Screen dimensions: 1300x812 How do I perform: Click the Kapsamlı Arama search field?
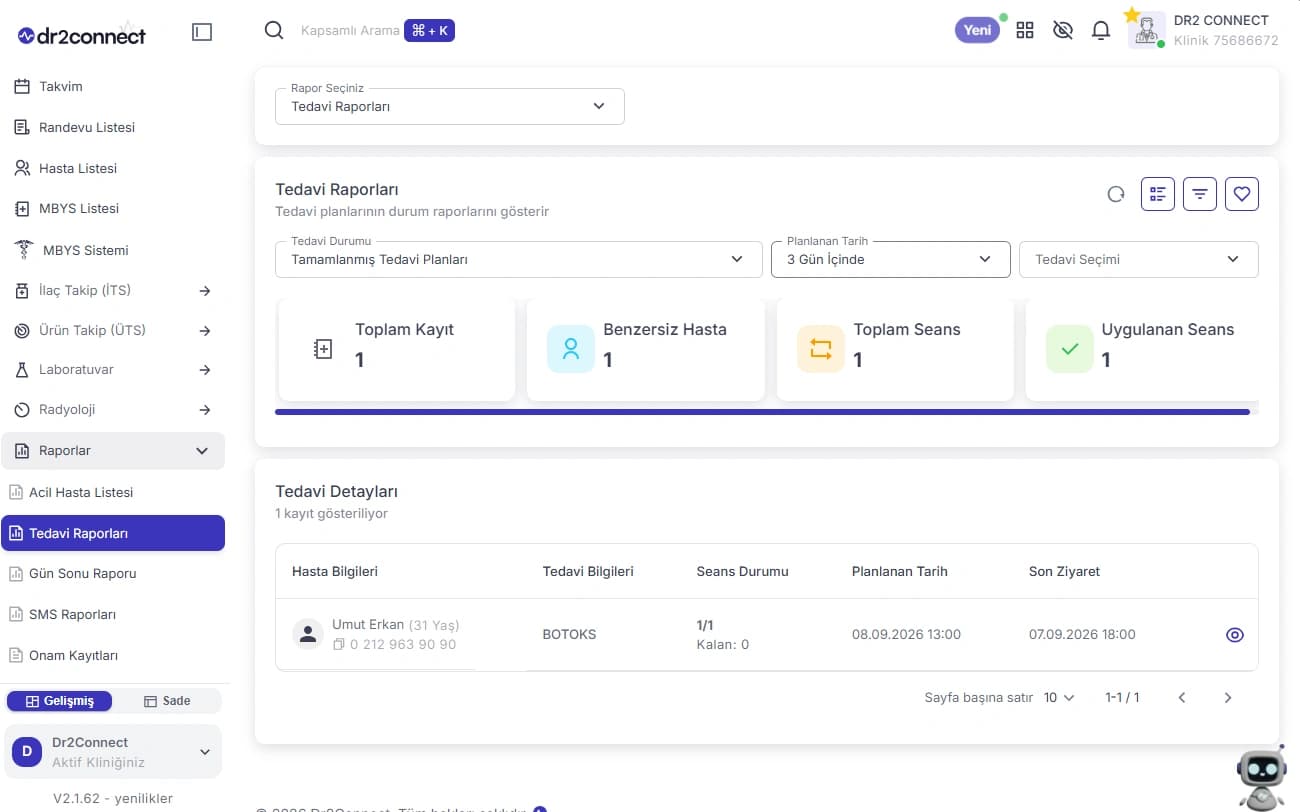pyautogui.click(x=350, y=31)
